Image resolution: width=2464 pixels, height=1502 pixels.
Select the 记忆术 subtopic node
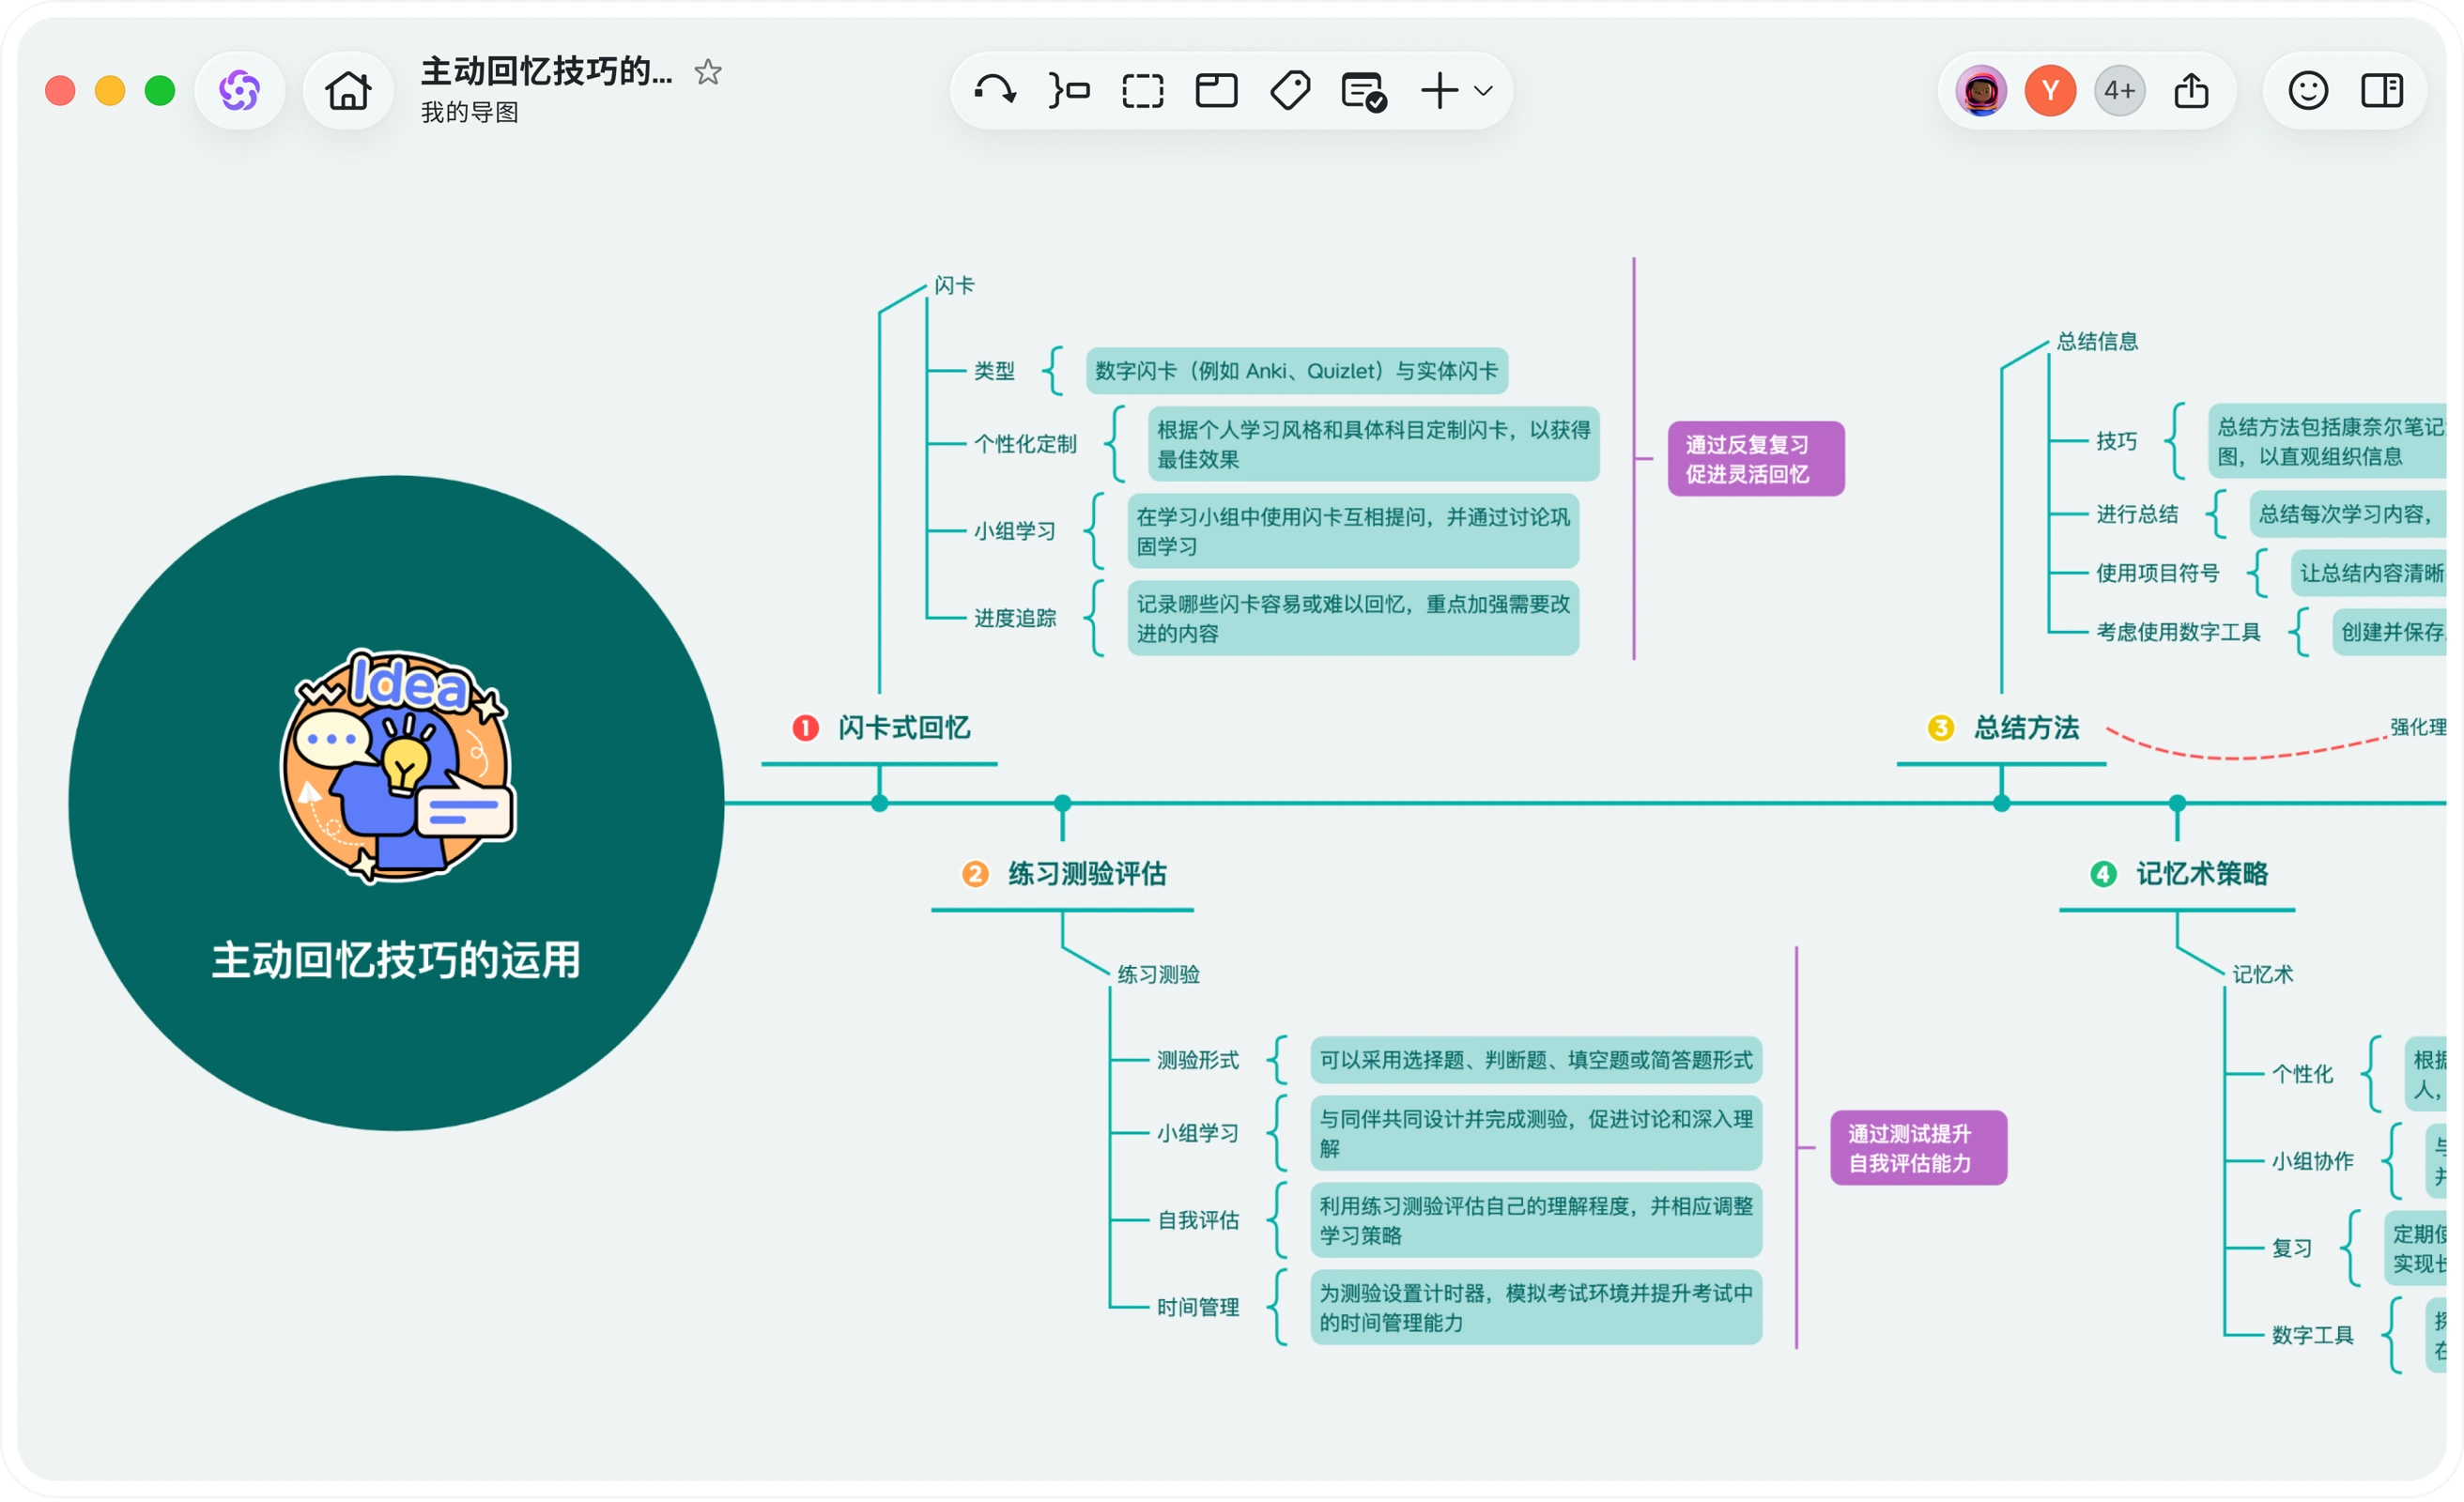point(2263,974)
